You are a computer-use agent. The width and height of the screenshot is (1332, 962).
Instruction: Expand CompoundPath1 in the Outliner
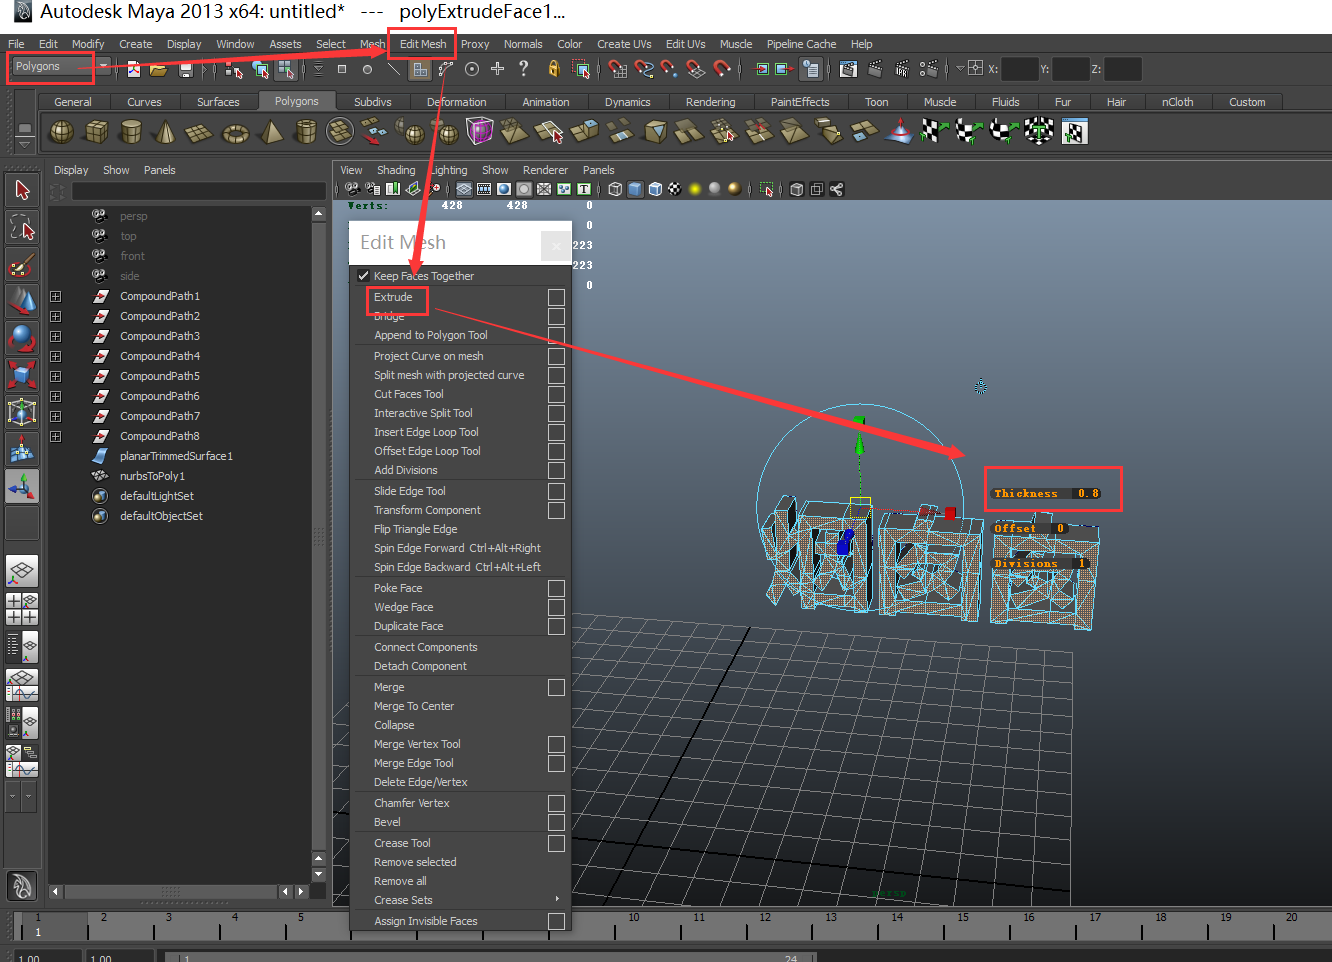point(55,296)
